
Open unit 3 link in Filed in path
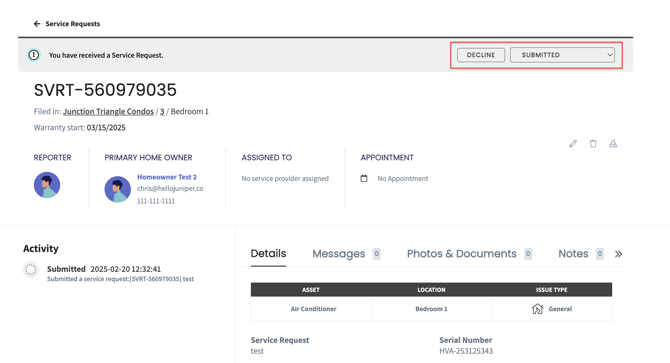pyautogui.click(x=162, y=111)
